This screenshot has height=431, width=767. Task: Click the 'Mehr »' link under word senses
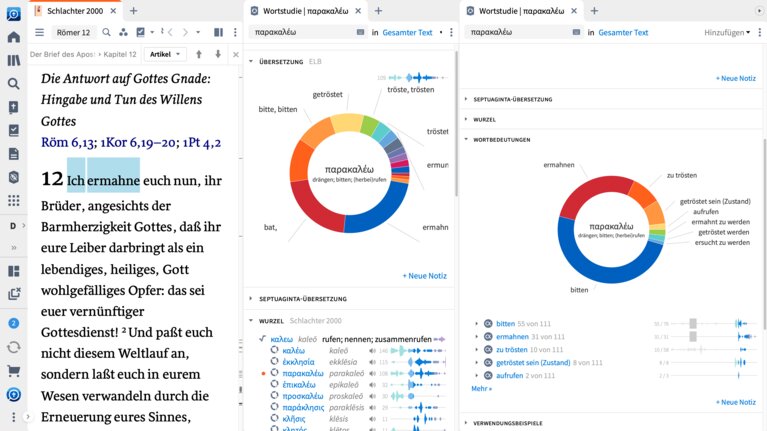point(481,388)
